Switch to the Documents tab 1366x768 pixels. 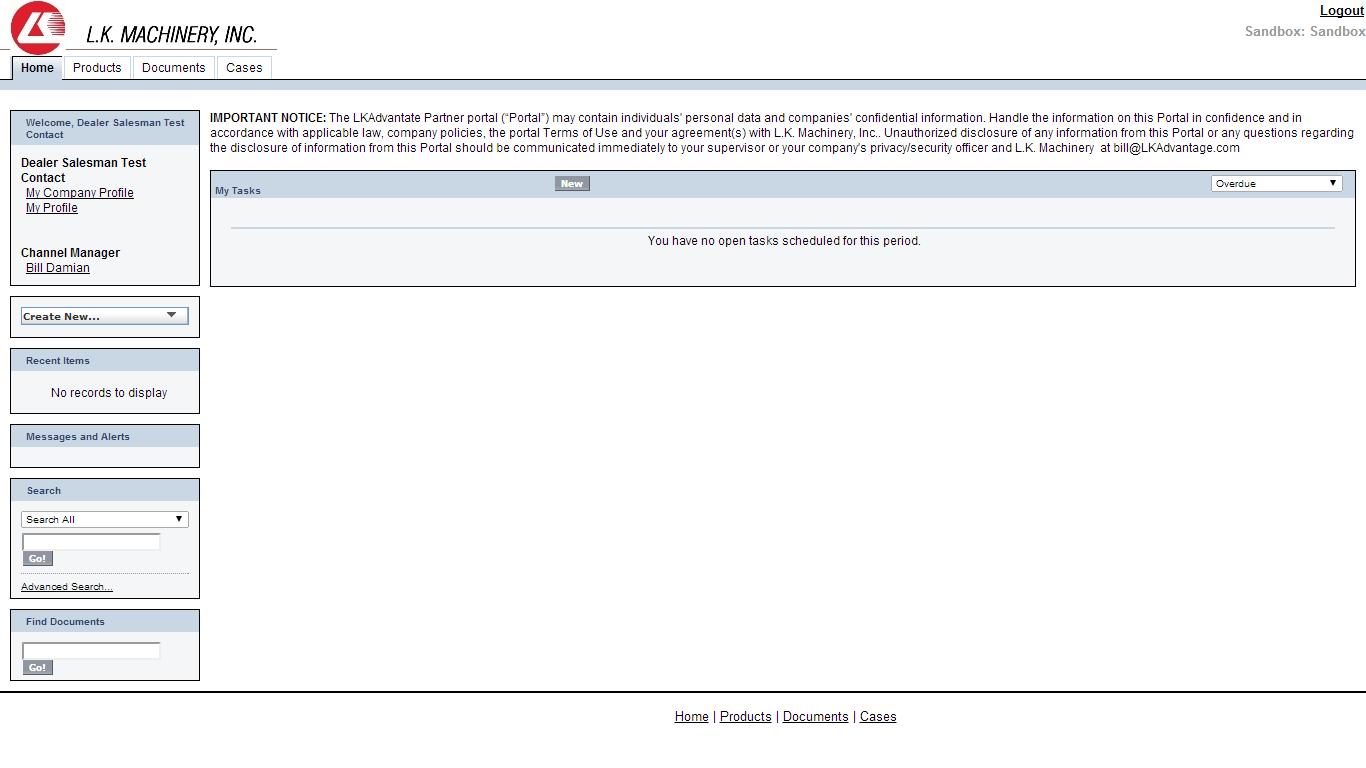(x=173, y=68)
